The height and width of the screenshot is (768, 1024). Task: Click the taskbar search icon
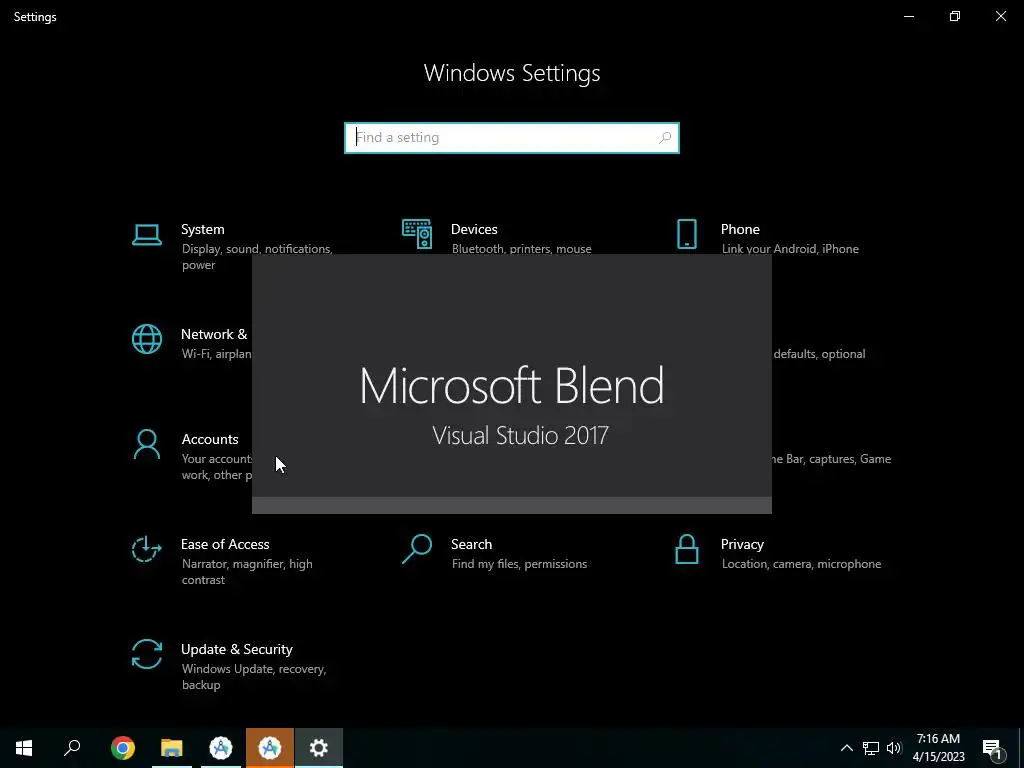[72, 748]
